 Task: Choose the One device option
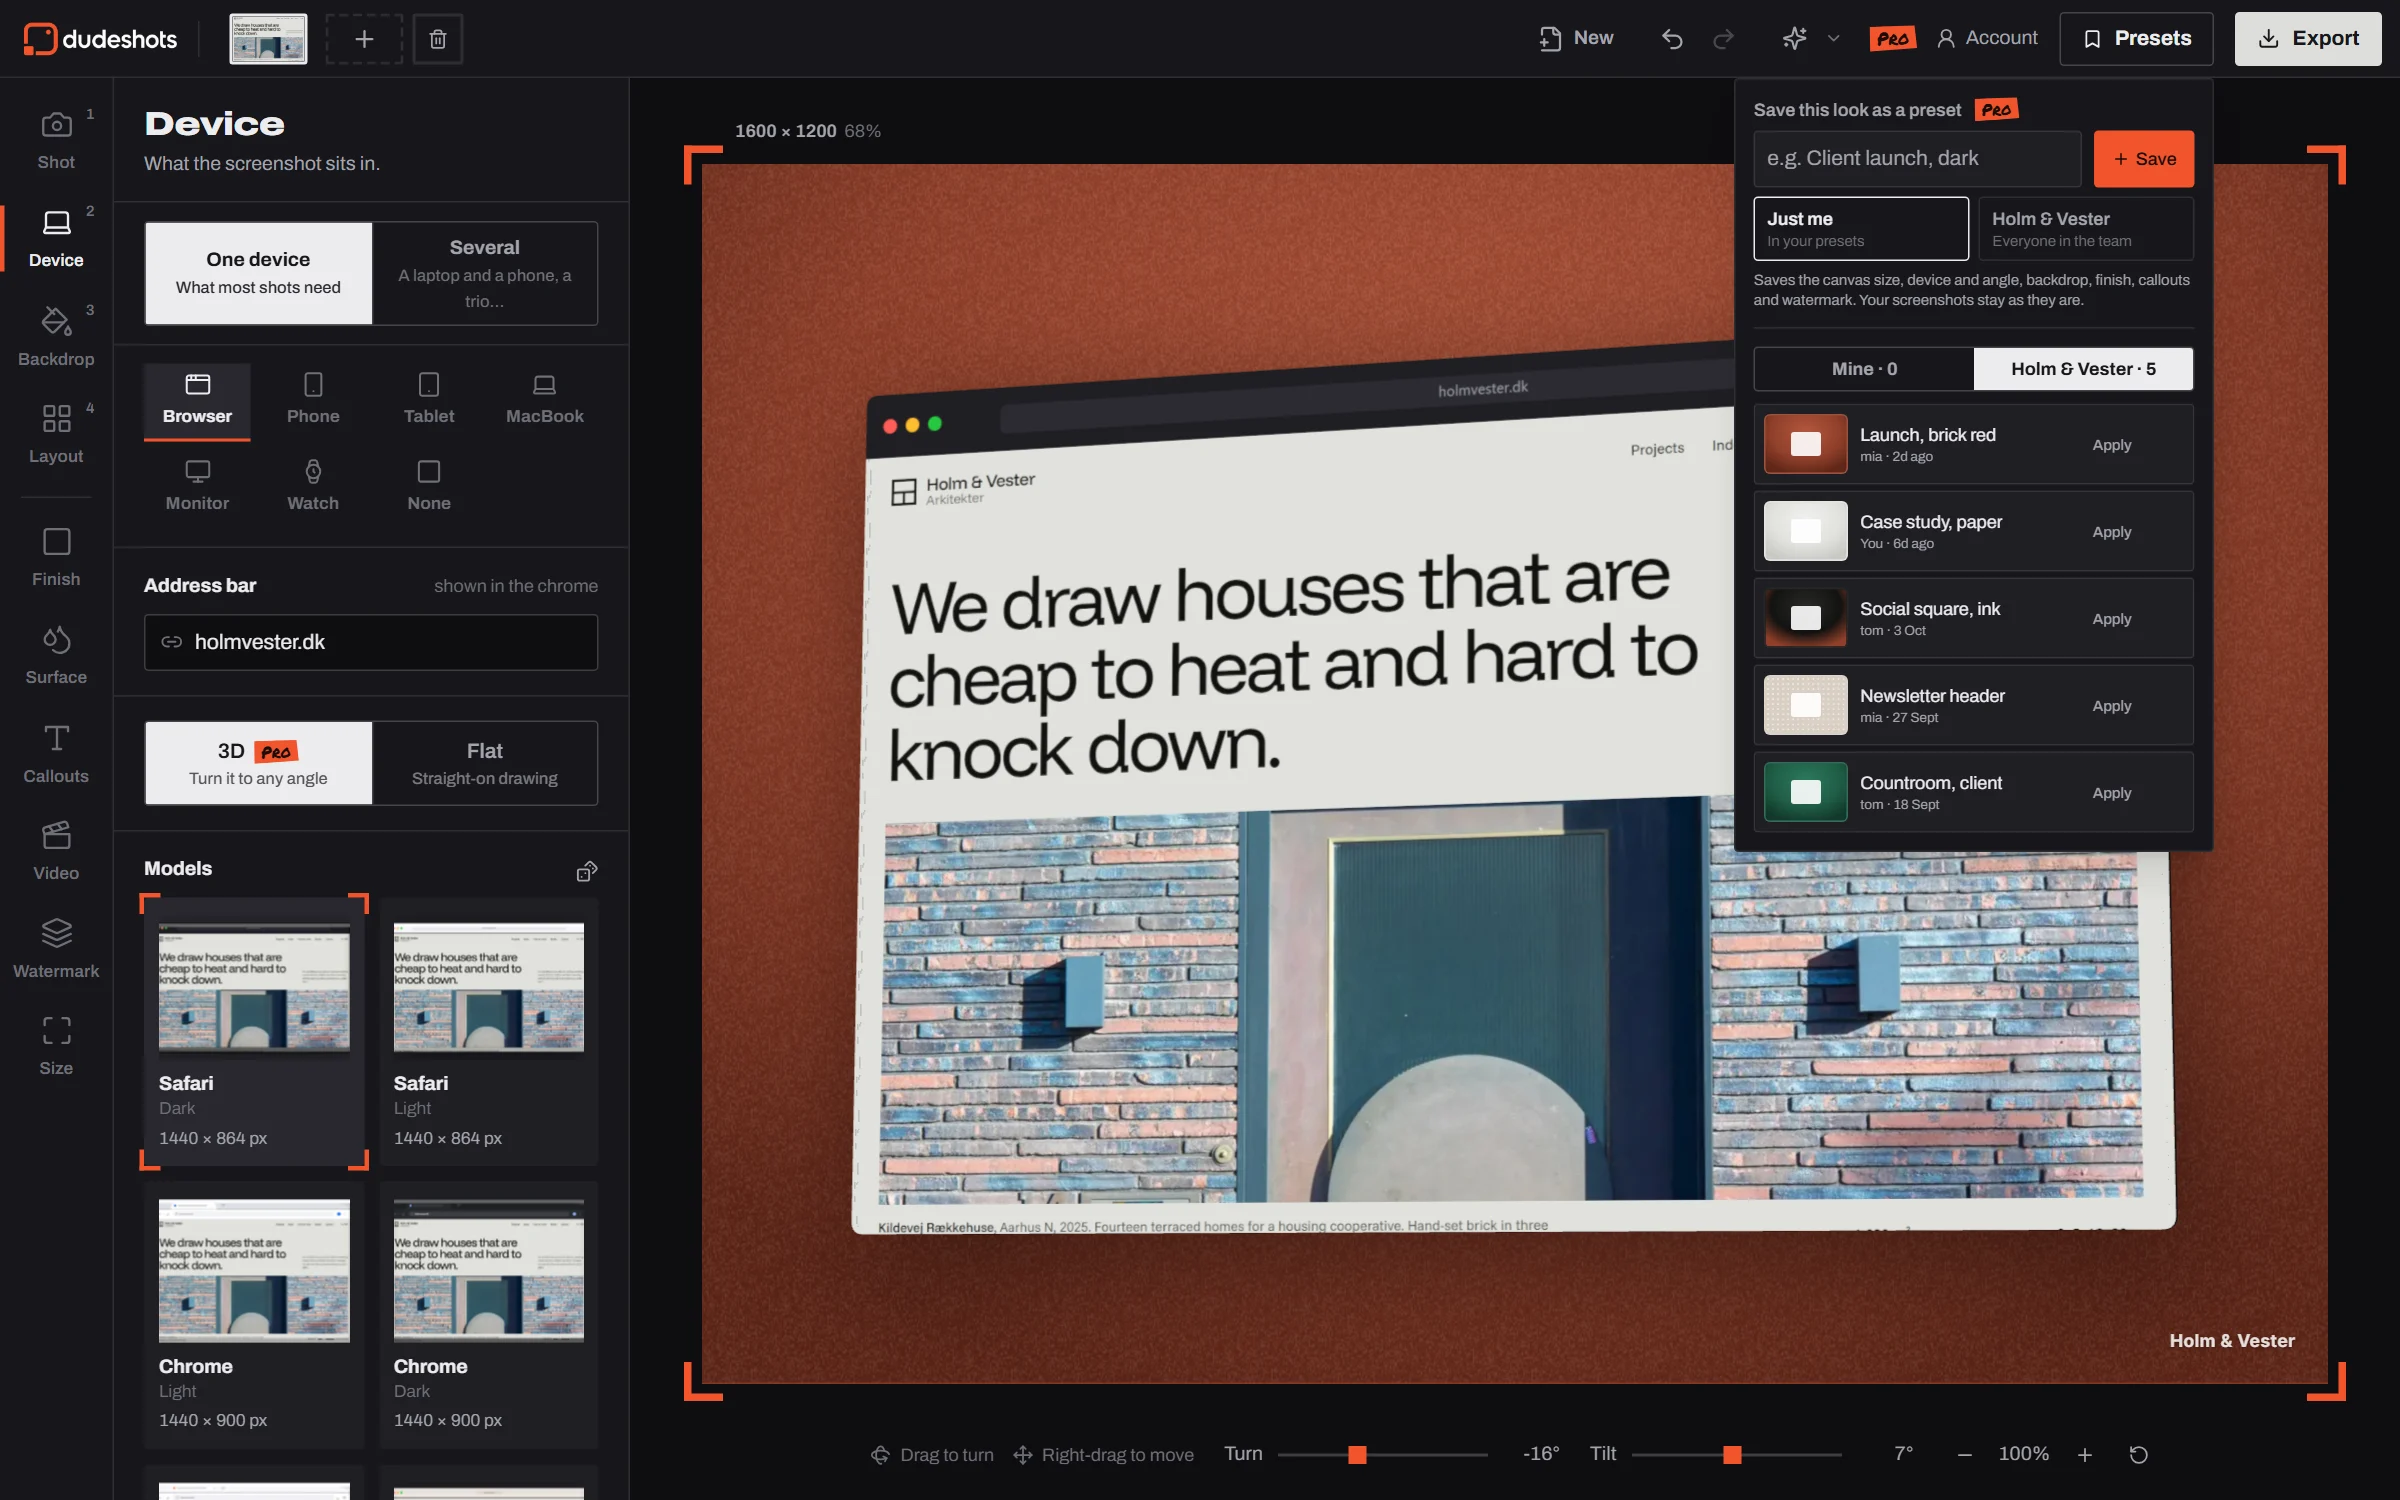258,273
